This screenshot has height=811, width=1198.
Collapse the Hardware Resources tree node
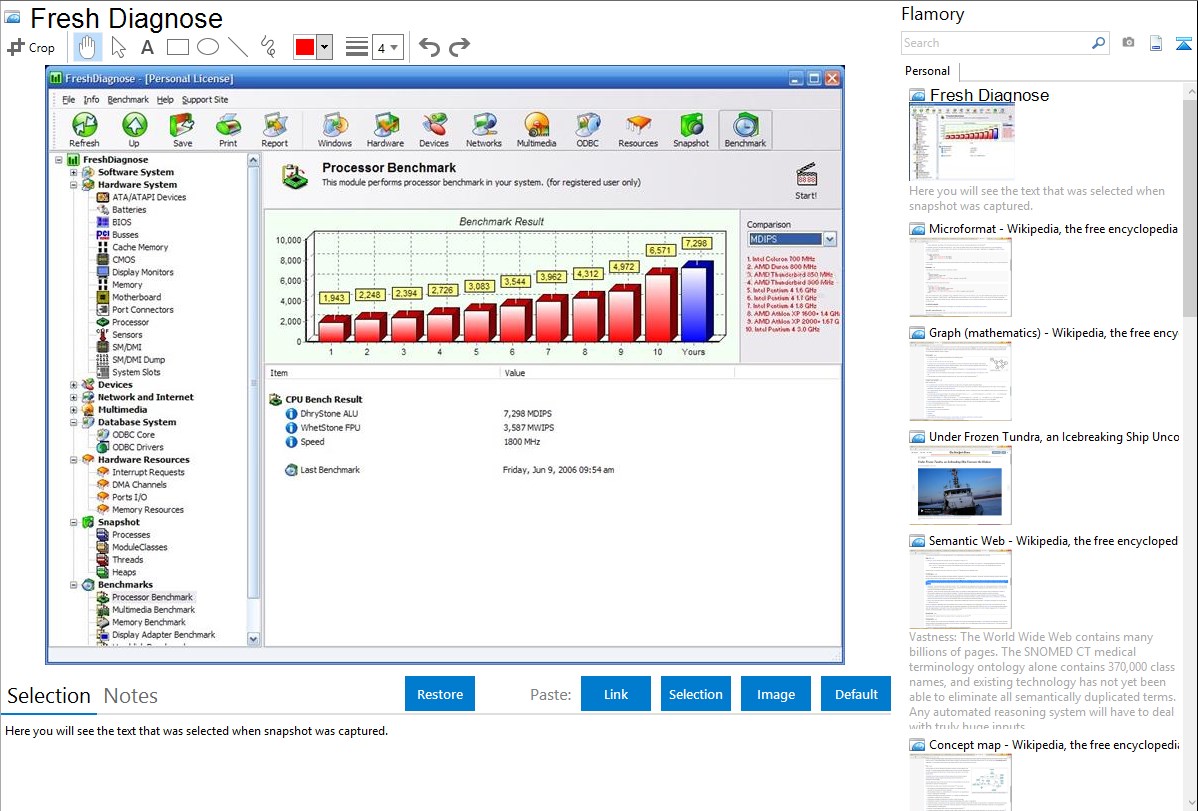coord(74,459)
